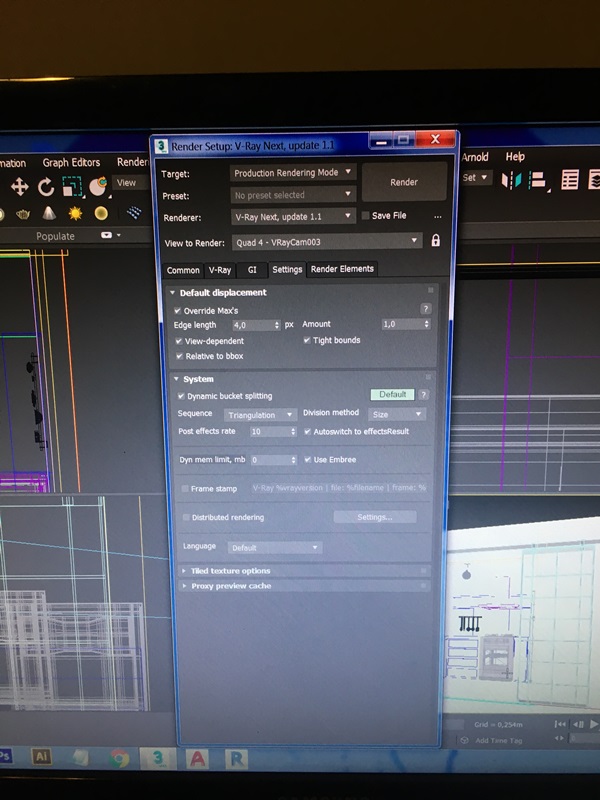Toggle the View to Render lock icon
Screen dimensions: 600x800
pyautogui.click(x=435, y=240)
